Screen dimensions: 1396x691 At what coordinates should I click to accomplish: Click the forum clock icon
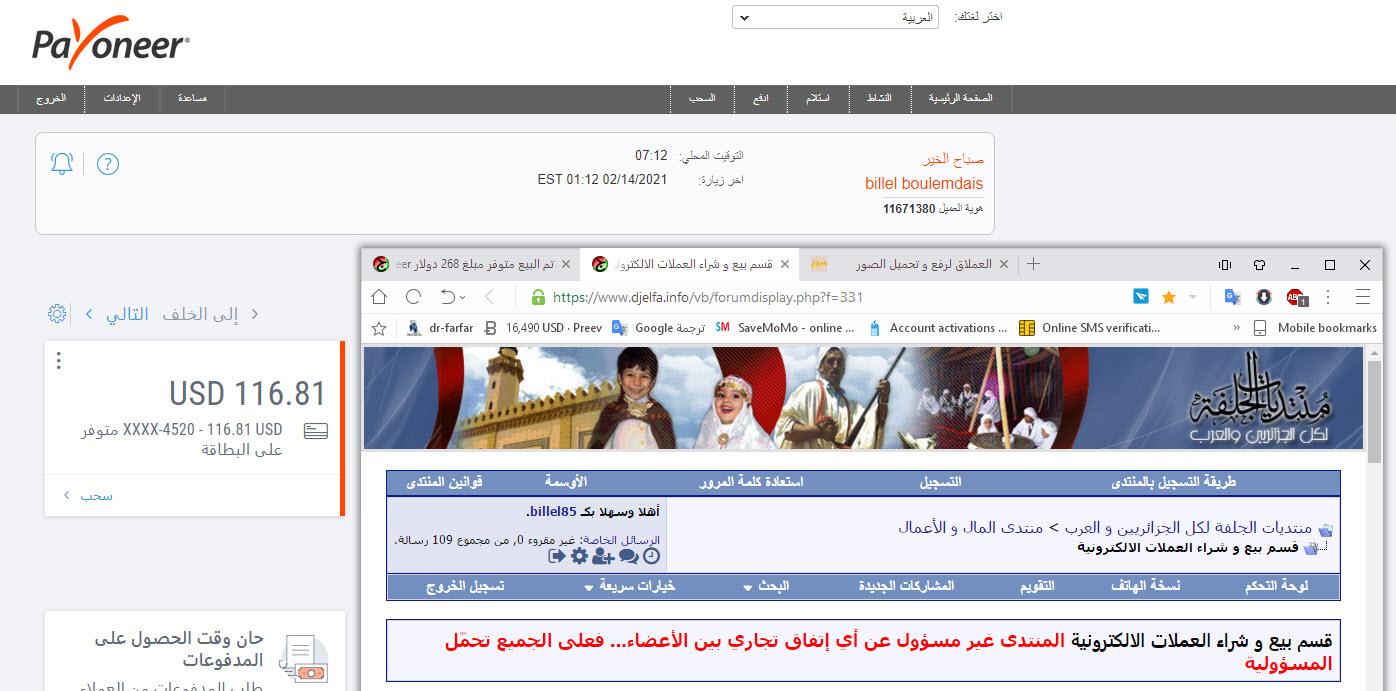tap(652, 556)
